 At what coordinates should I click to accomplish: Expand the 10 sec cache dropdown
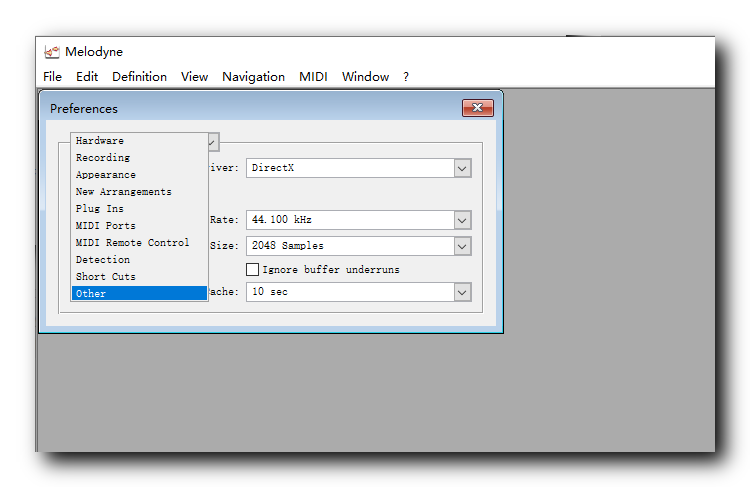(462, 292)
